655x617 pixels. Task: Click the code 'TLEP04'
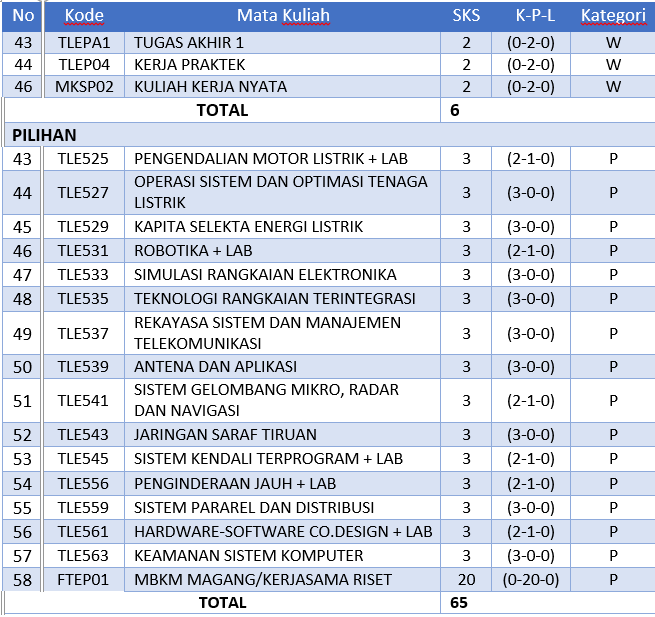pyautogui.click(x=84, y=65)
